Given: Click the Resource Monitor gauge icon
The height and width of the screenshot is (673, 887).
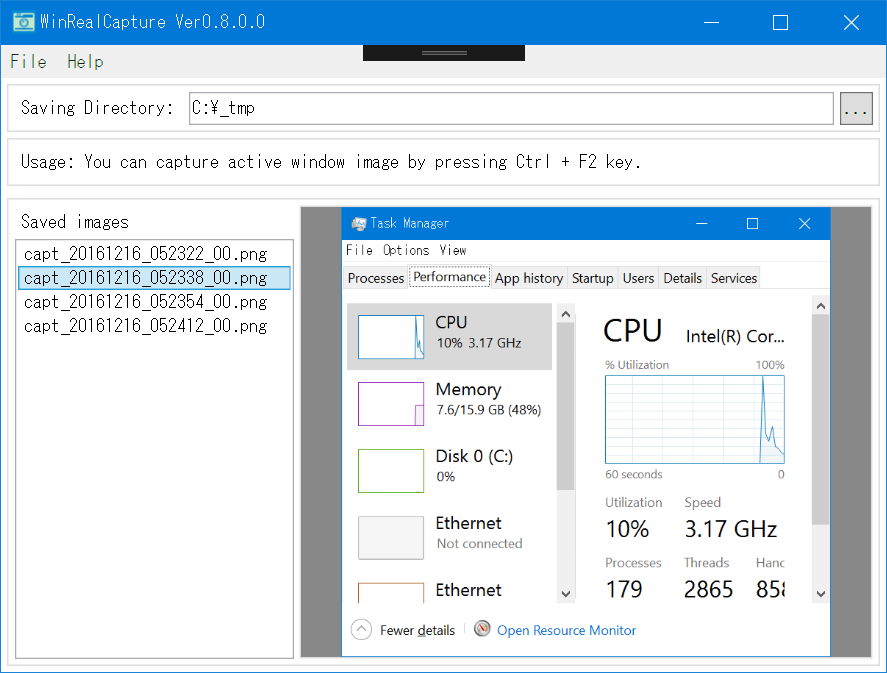Looking at the screenshot, I should click(x=482, y=629).
